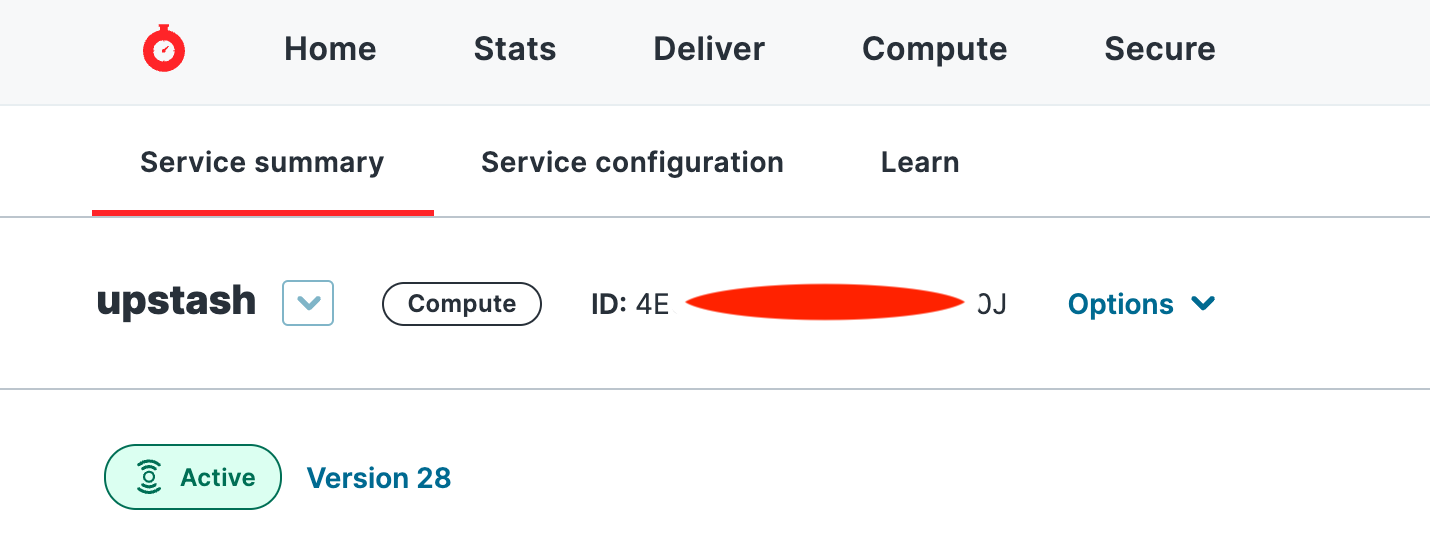Click the chevron arrow beside Options
This screenshot has height=556, width=1430.
coord(1203,303)
